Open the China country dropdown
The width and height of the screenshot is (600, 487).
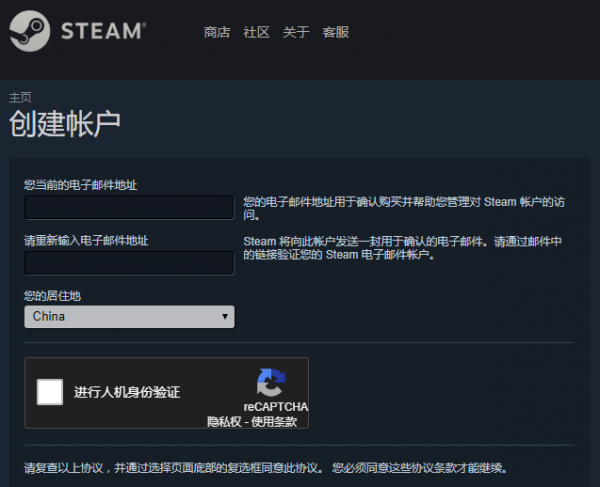click(x=129, y=317)
